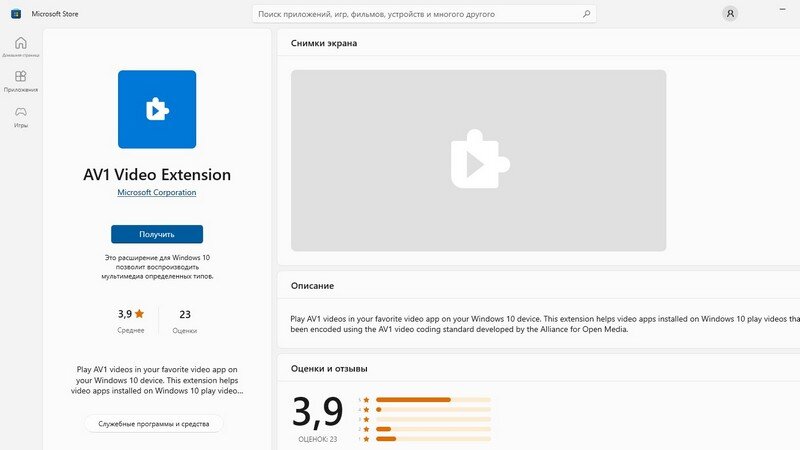The width and height of the screenshot is (800, 450).
Task: Click the Microsoft Store logo icon
Action: click(x=16, y=14)
